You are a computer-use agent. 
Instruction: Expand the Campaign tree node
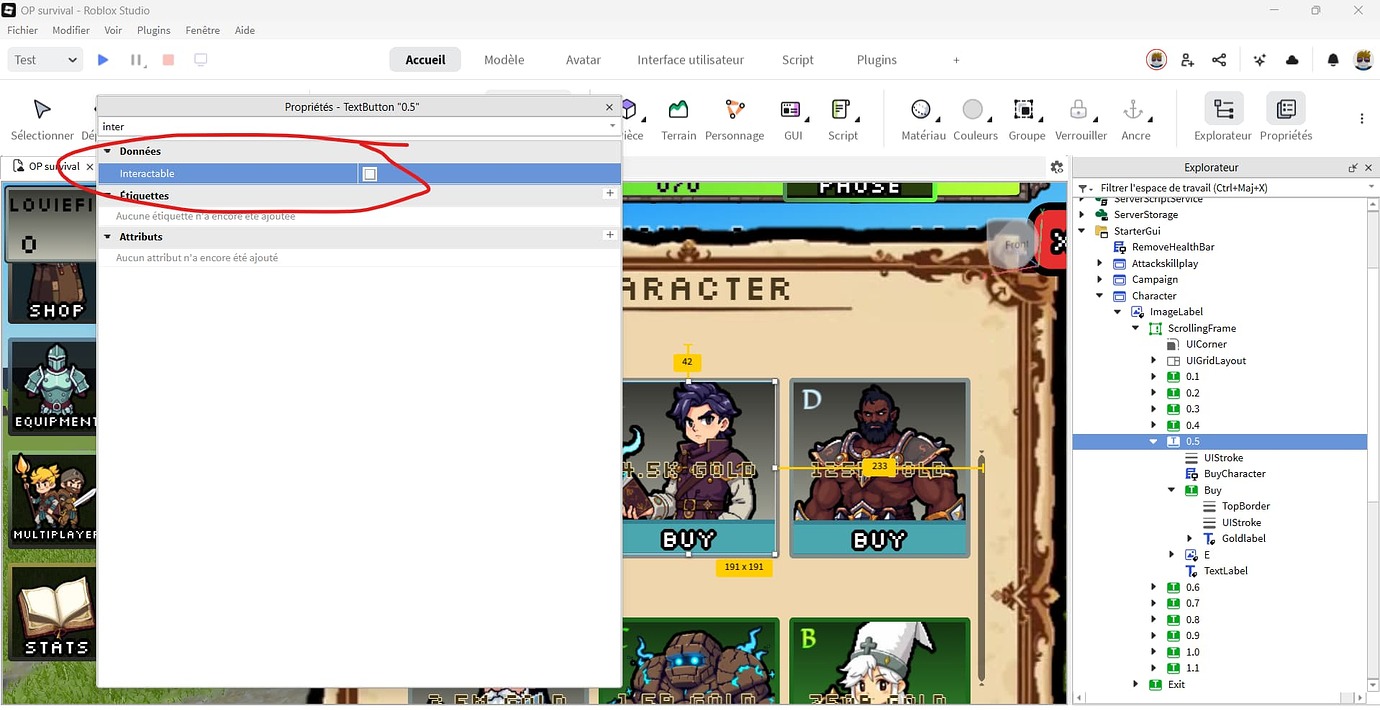click(x=1100, y=280)
